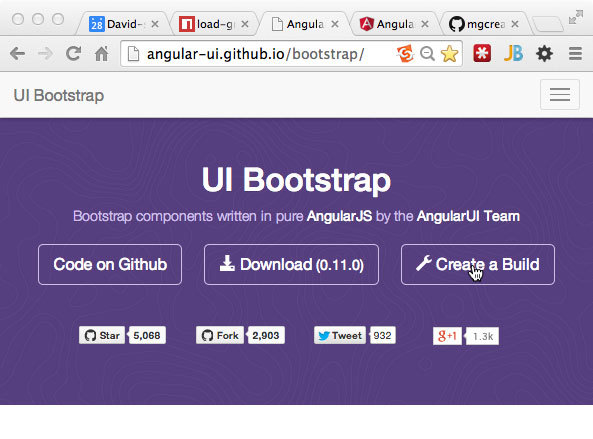Open the JB extension icon
Viewport: 593px width, 439px height.
click(513, 53)
